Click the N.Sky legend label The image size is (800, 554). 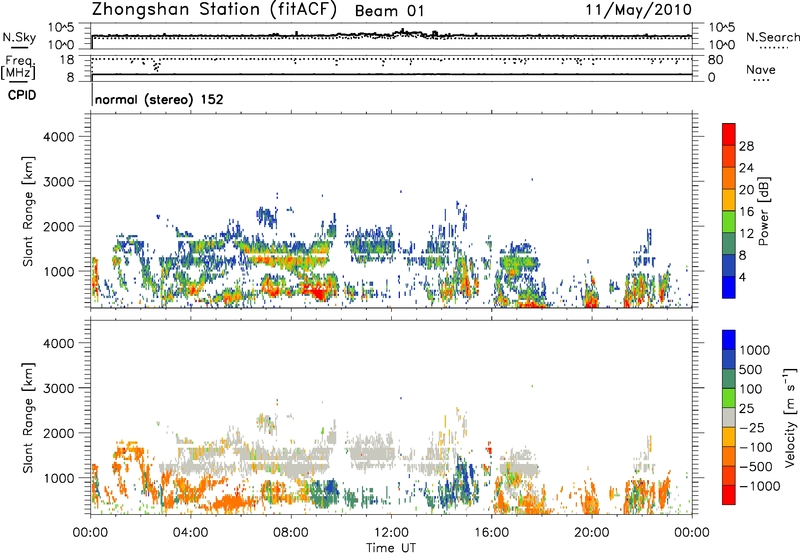tap(19, 37)
